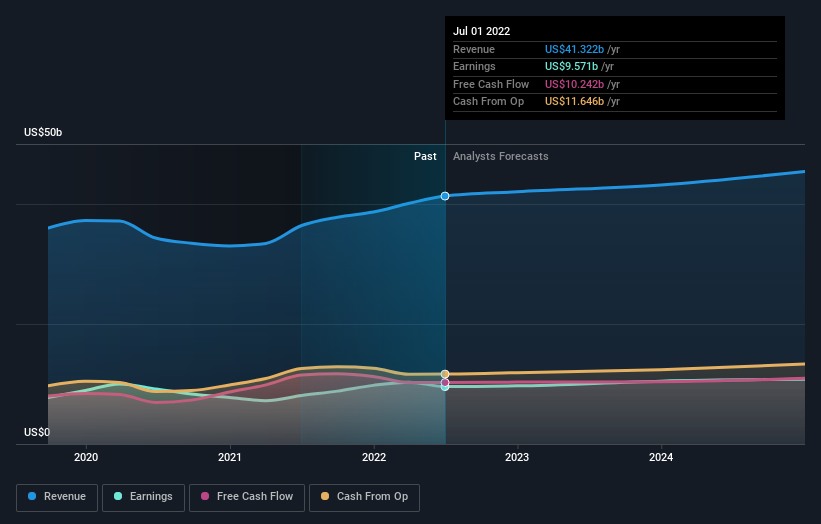Click the US$9.571b earnings value
This screenshot has height=524, width=821.
[x=571, y=66]
